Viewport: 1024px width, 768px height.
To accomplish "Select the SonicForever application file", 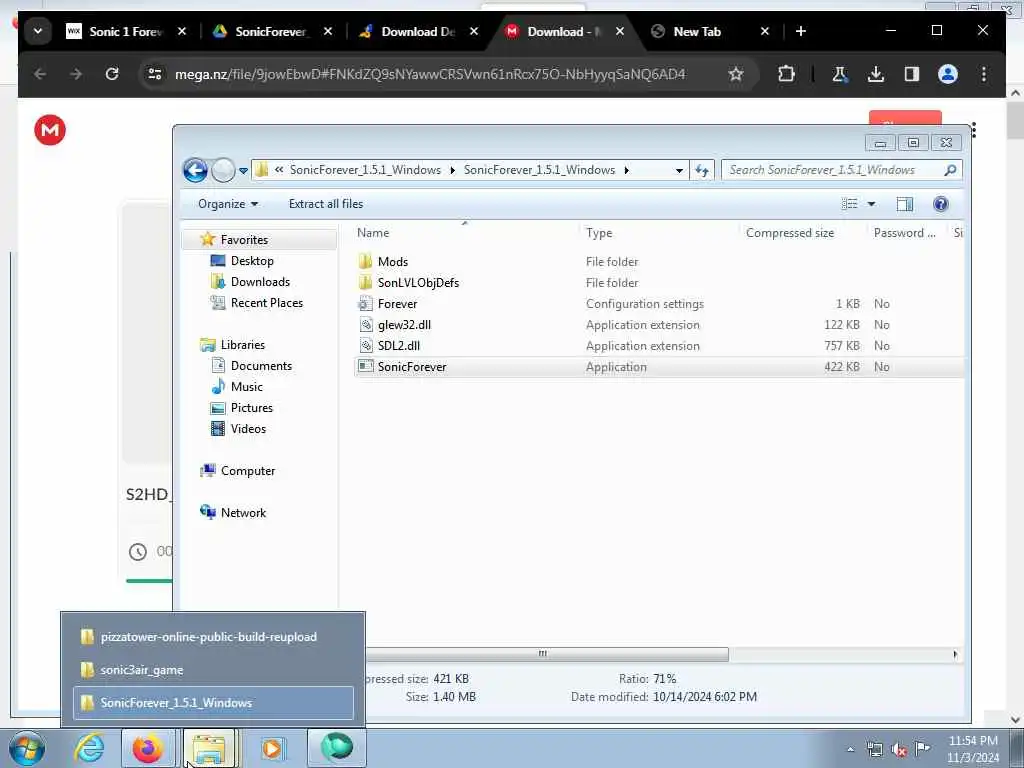I will point(411,367).
